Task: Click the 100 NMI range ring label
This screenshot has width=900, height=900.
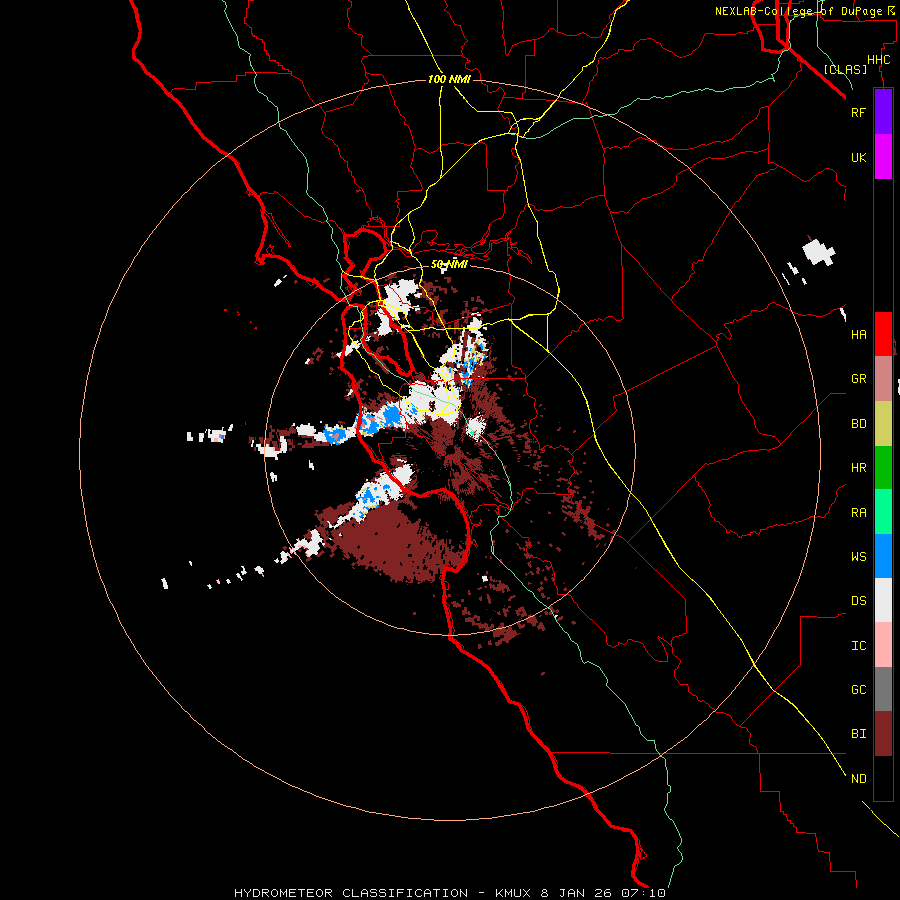Action: (449, 79)
